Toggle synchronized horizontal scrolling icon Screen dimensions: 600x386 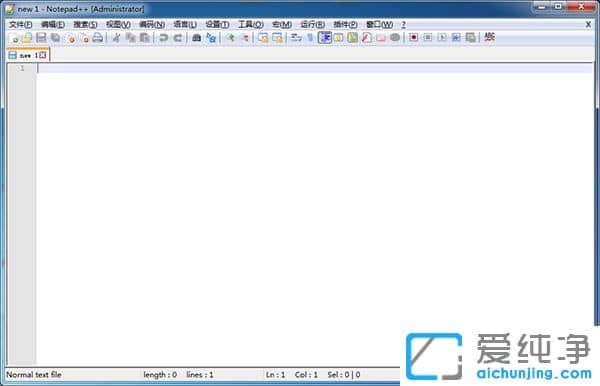(277, 37)
